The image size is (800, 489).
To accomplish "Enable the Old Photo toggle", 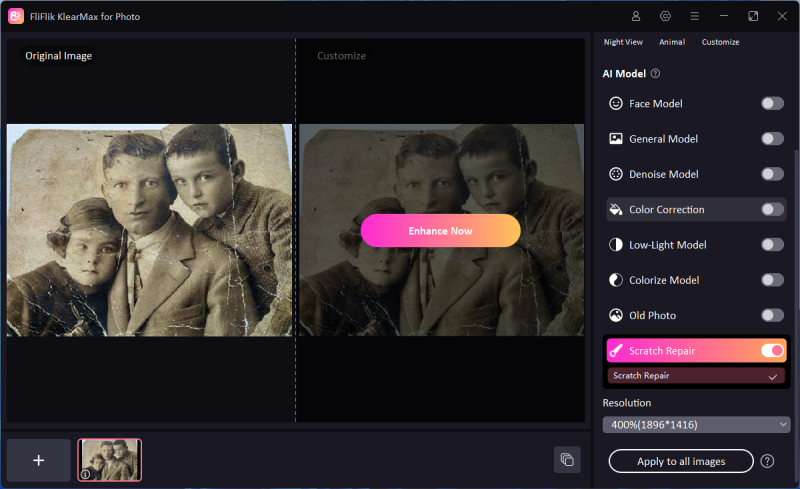I will pos(772,315).
